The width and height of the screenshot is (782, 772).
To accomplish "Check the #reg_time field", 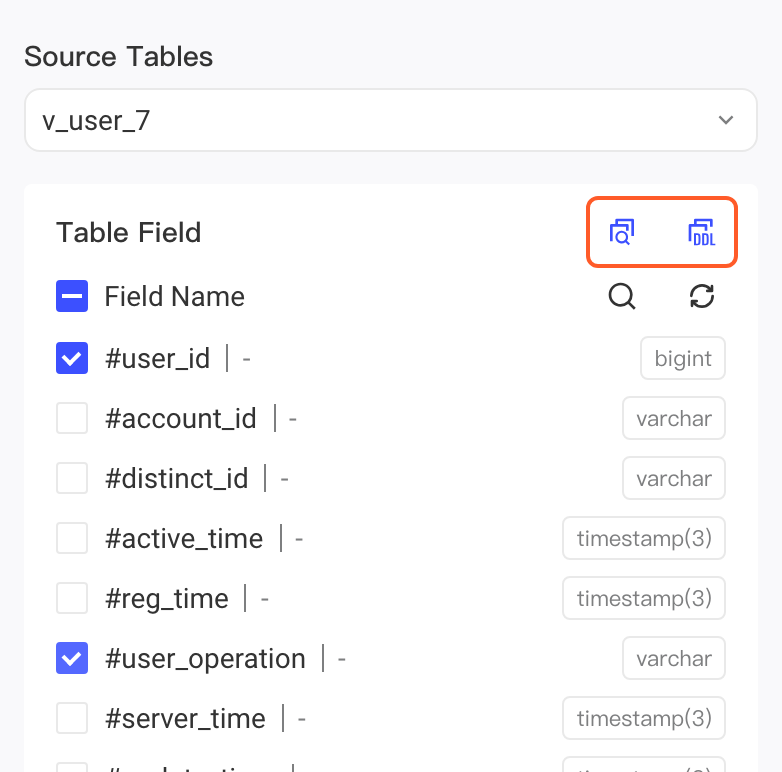I will click(72, 598).
